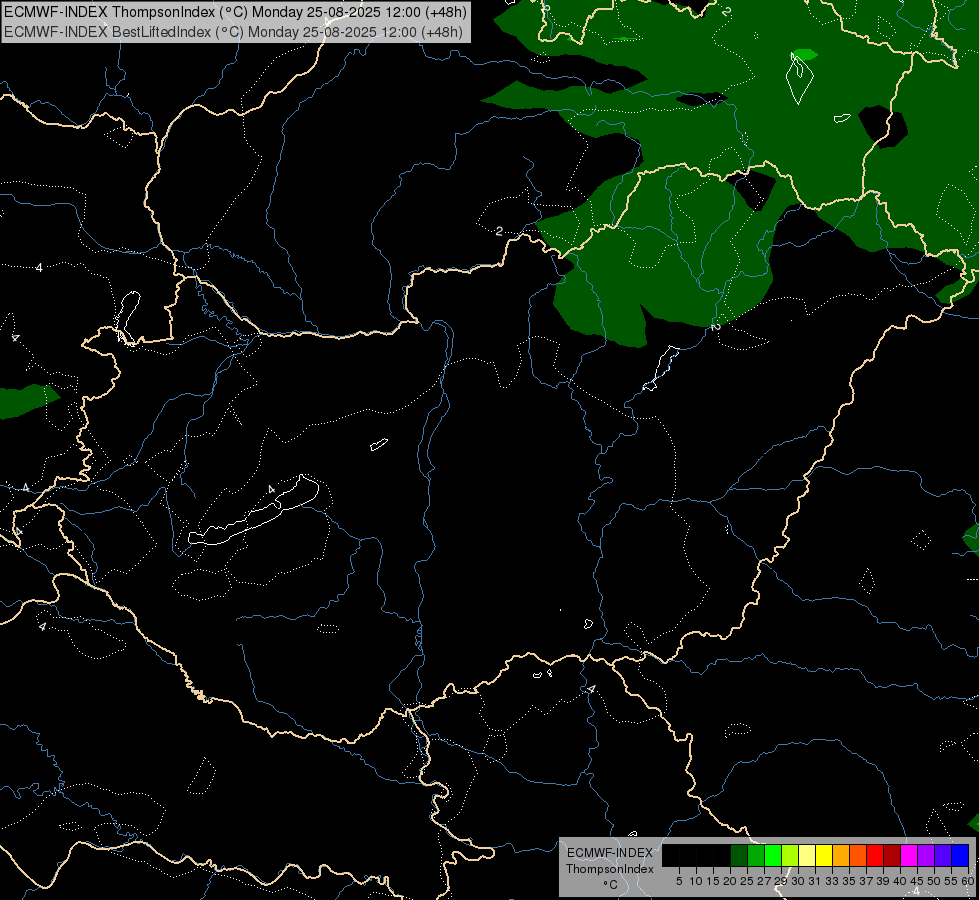Screen dimensions: 979x900
Task: Click the dark orange 35–37 legend swatch
Action: pyautogui.click(x=858, y=856)
